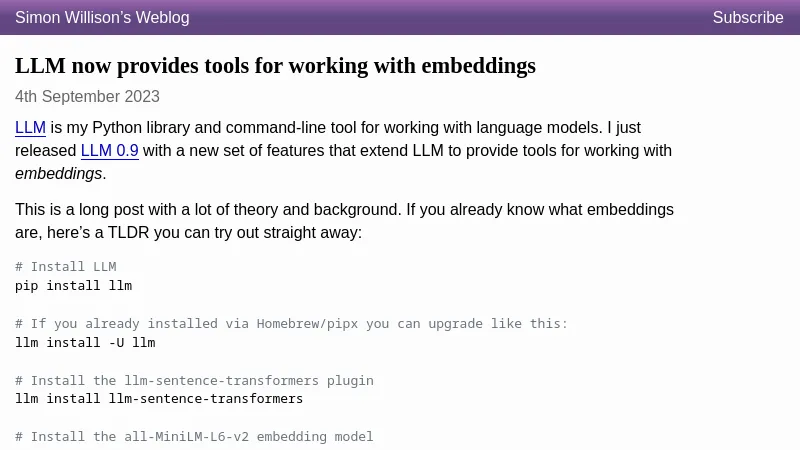Click the Homebrew/pipx upgrade comment line

click(291, 324)
